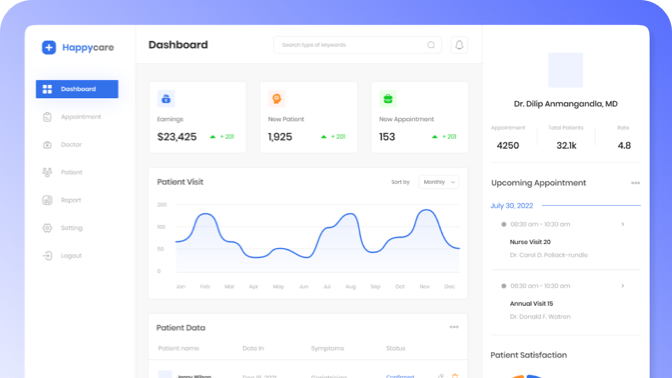The image size is (672, 378).
Task: Open the Monthly sort dropdown
Action: pos(439,182)
